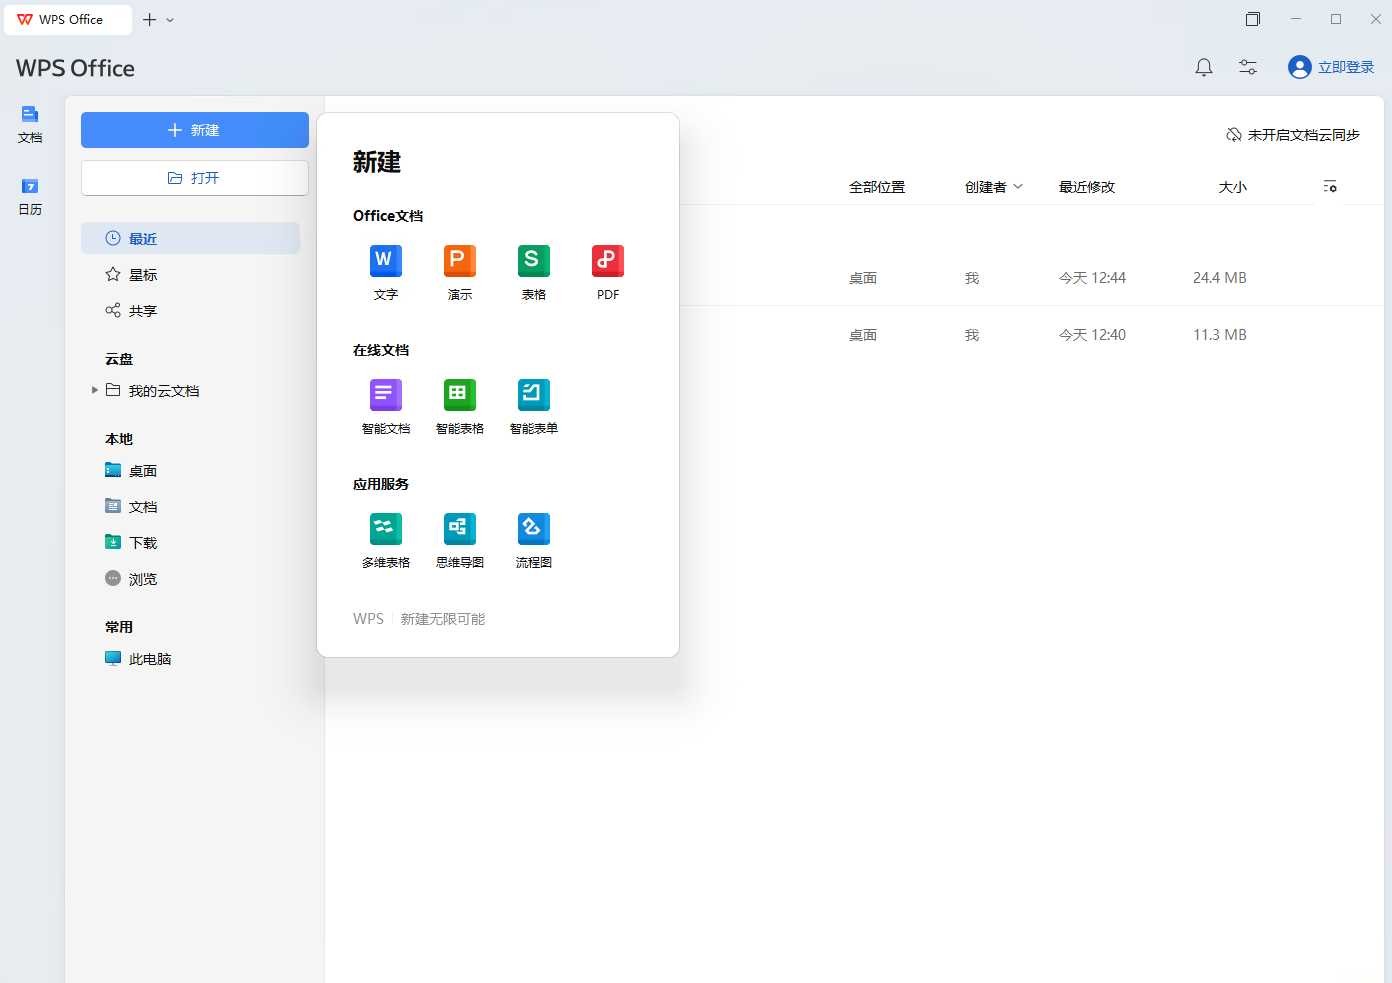This screenshot has width=1392, height=983.
Task: Create a new 演示 presentation
Action: click(460, 272)
